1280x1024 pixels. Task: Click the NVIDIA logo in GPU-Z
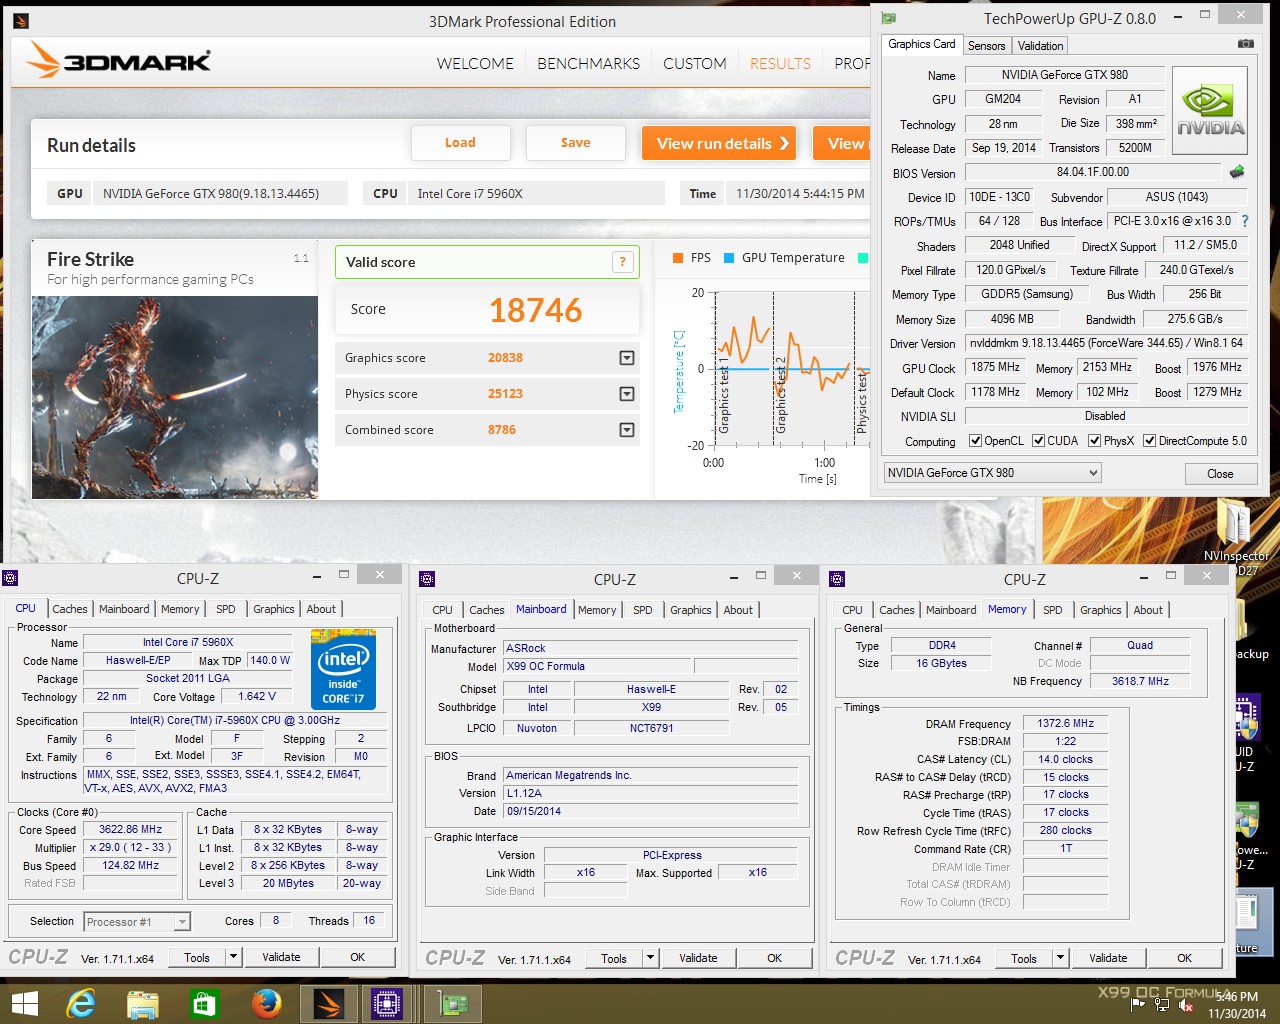click(1210, 110)
